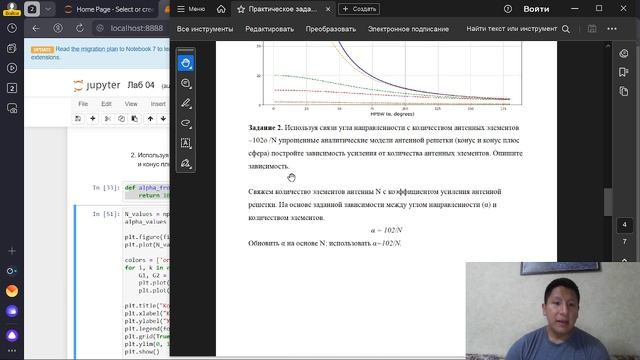Image resolution: width=640 pixels, height=360 pixels.
Task: Copy selected cell in Jupyter toolbar
Action: (x=121, y=118)
